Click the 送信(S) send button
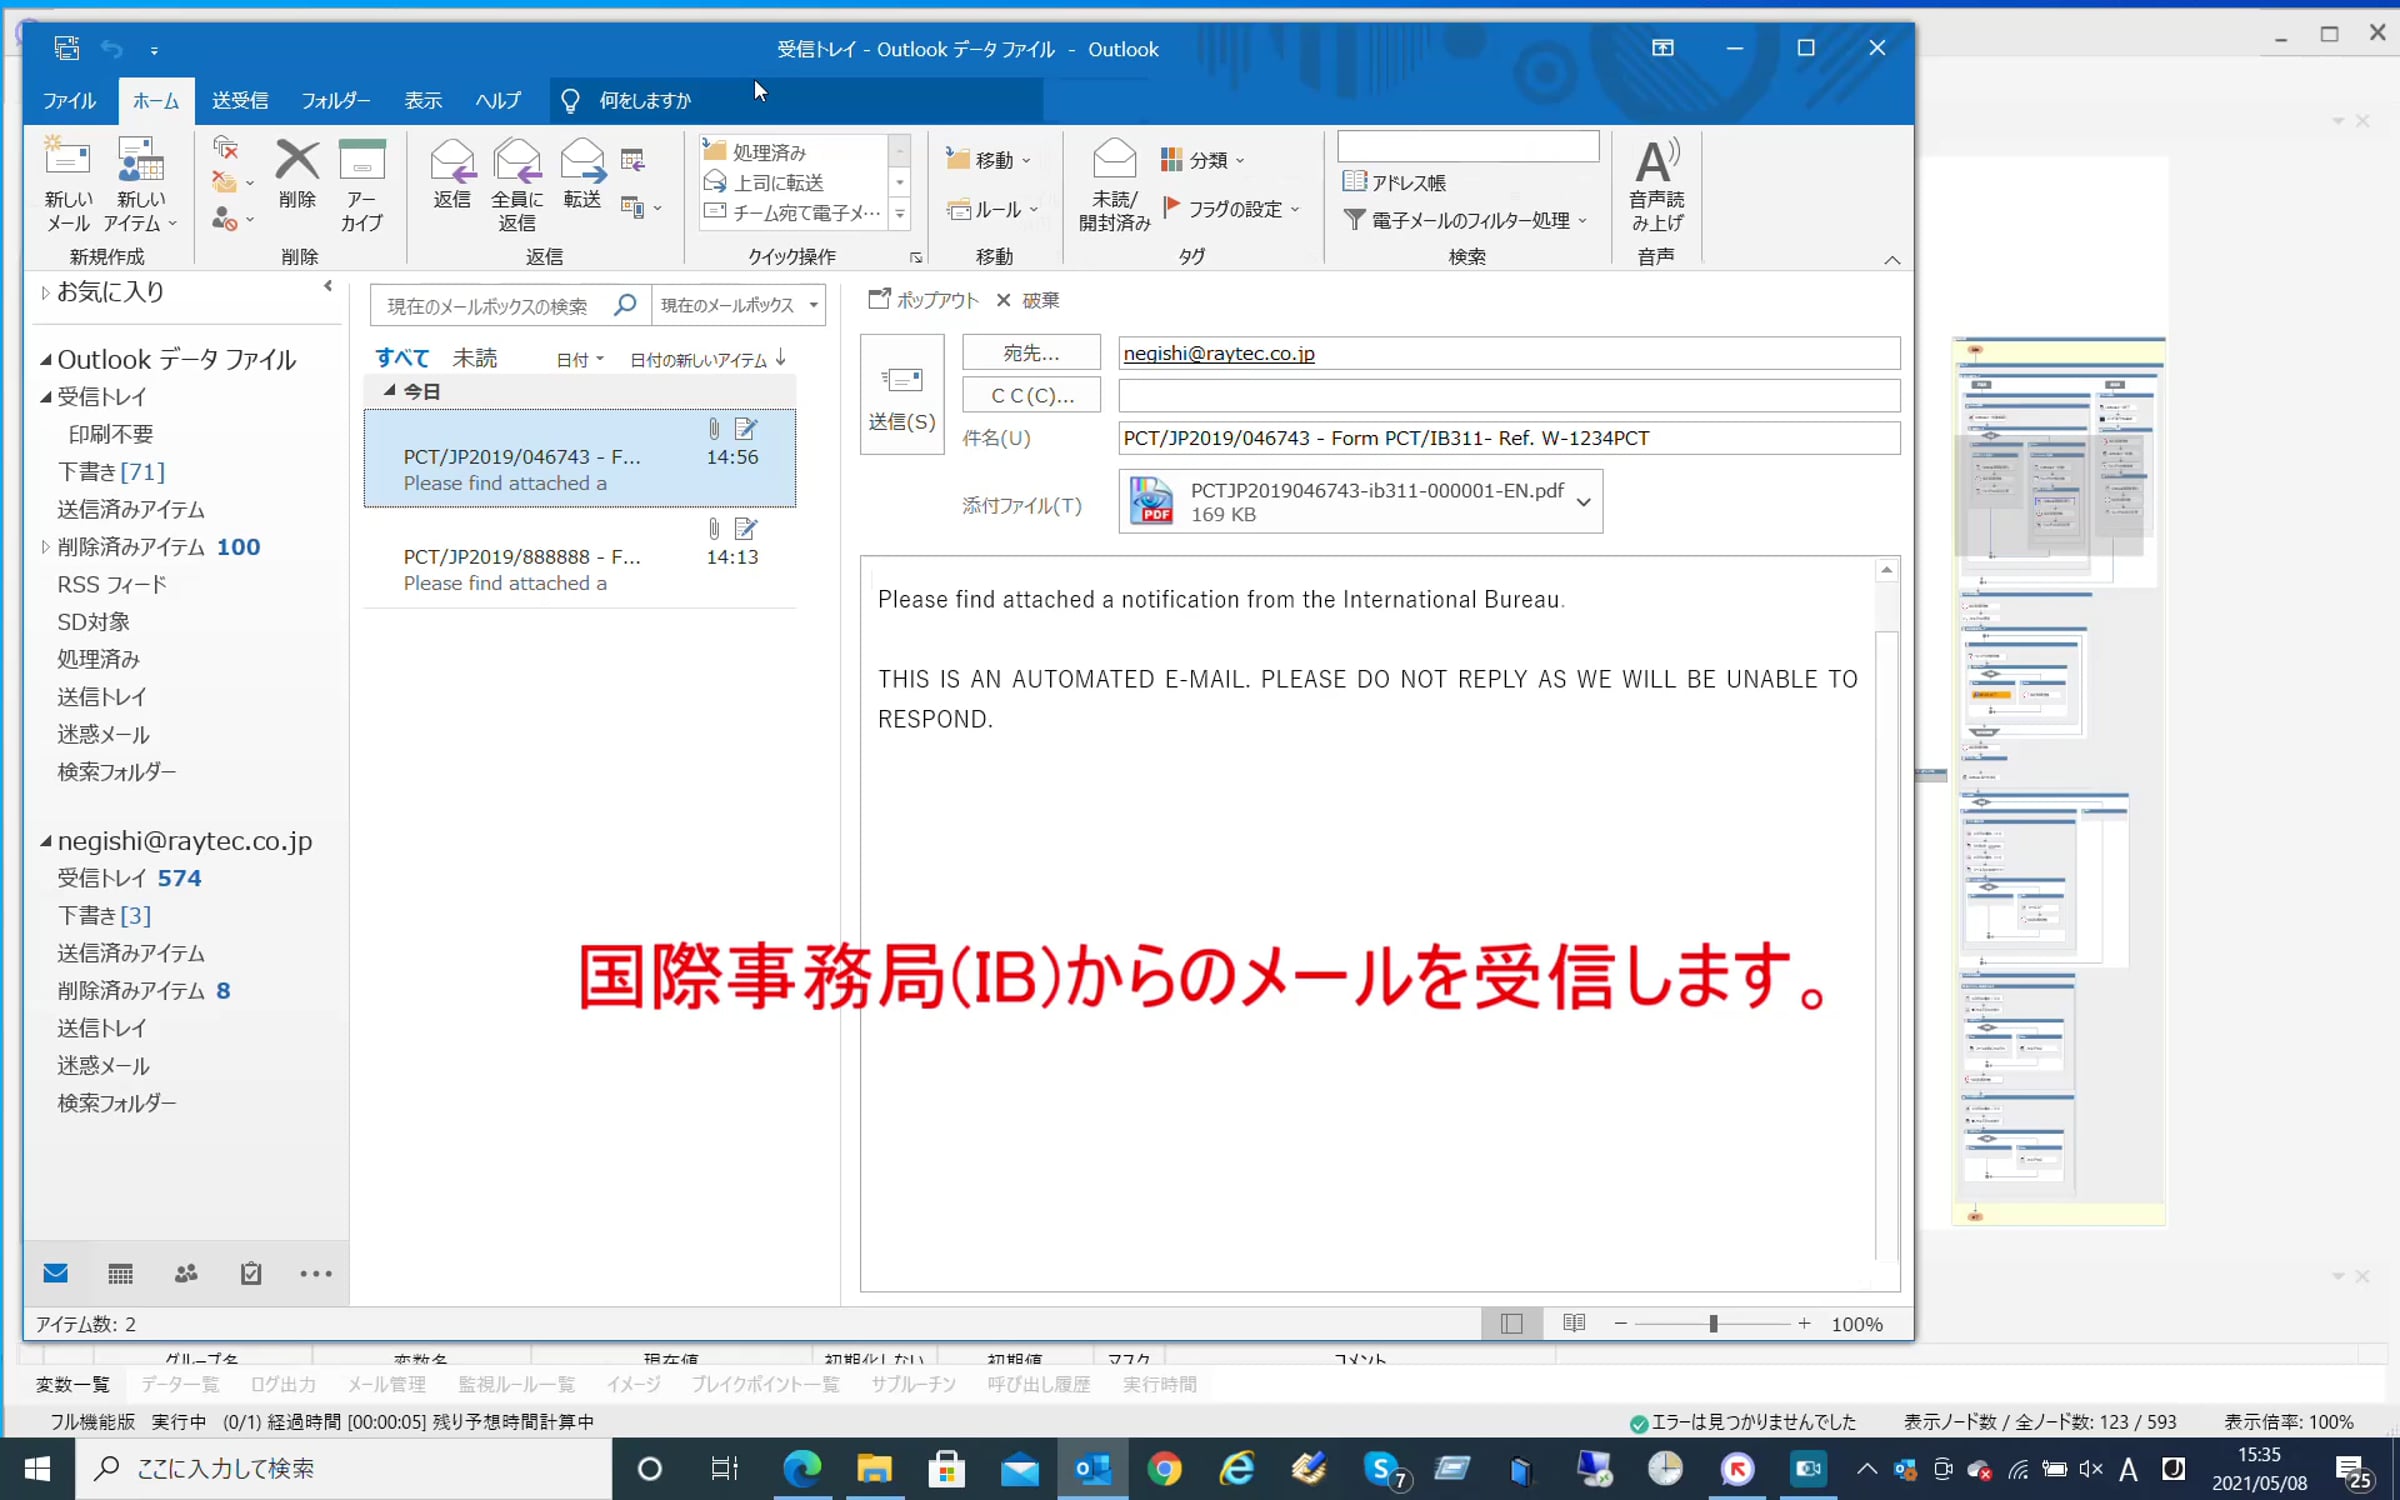This screenshot has width=2400, height=1500. pos(902,395)
